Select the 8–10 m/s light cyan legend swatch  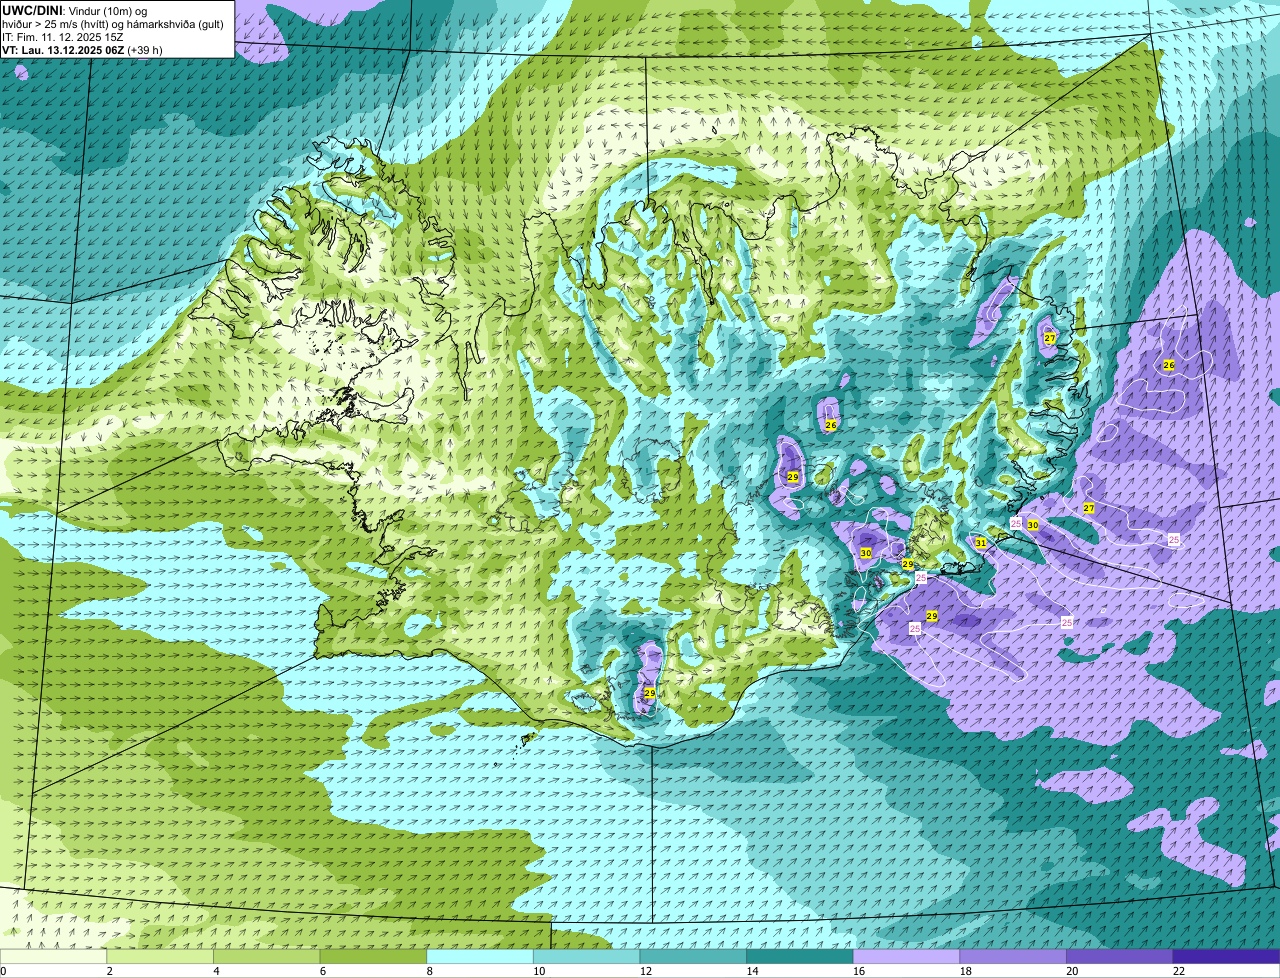pos(480,956)
